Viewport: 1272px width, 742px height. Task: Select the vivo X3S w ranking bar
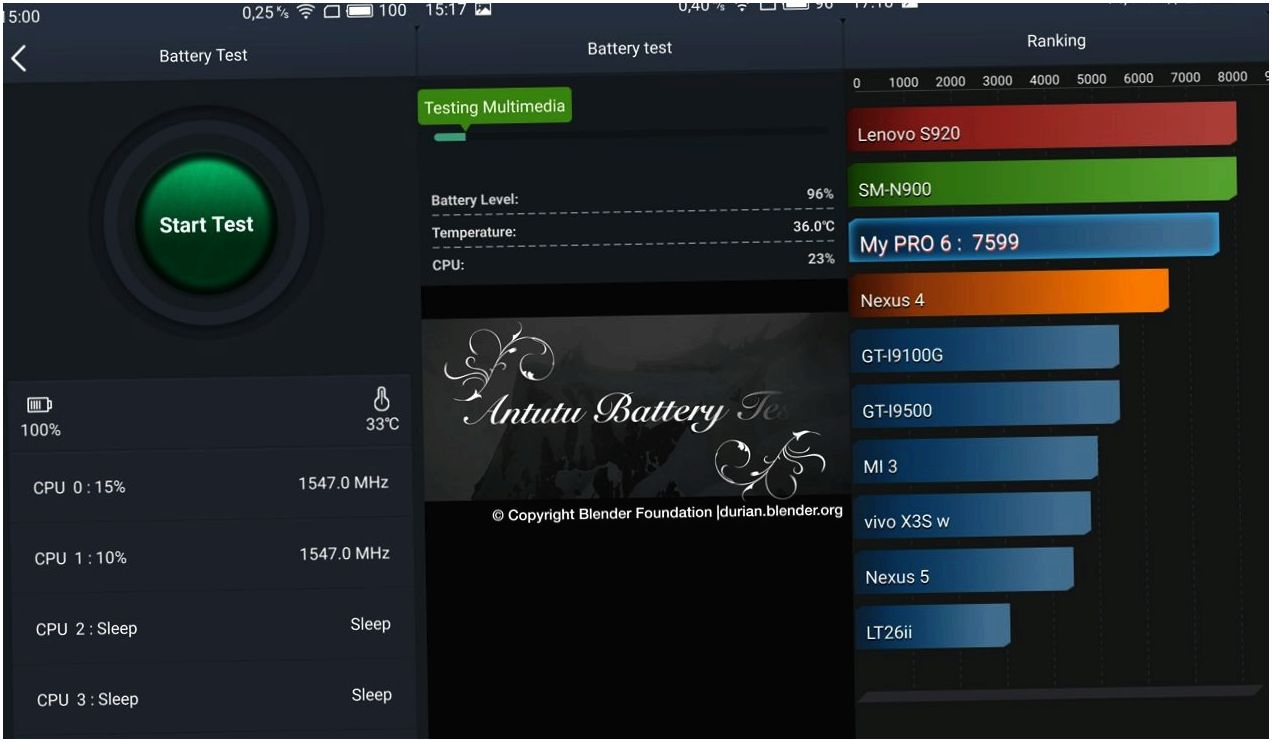[x=972, y=518]
